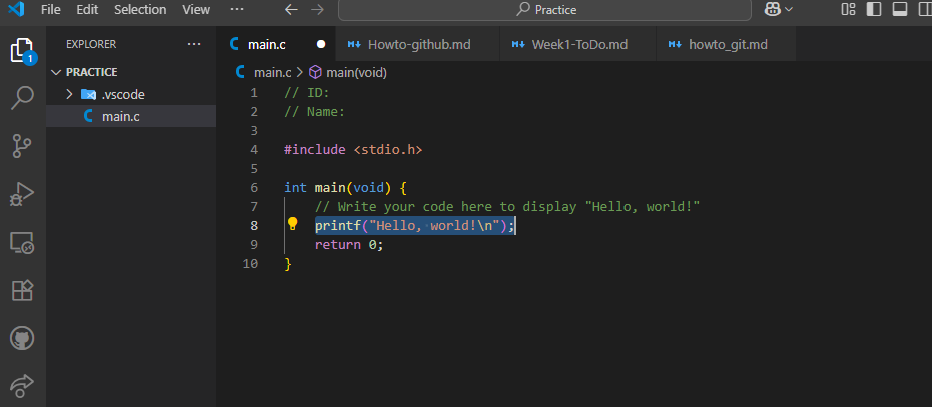This screenshot has height=407, width=932.
Task: Click the Explorer files icon
Action: [22, 50]
